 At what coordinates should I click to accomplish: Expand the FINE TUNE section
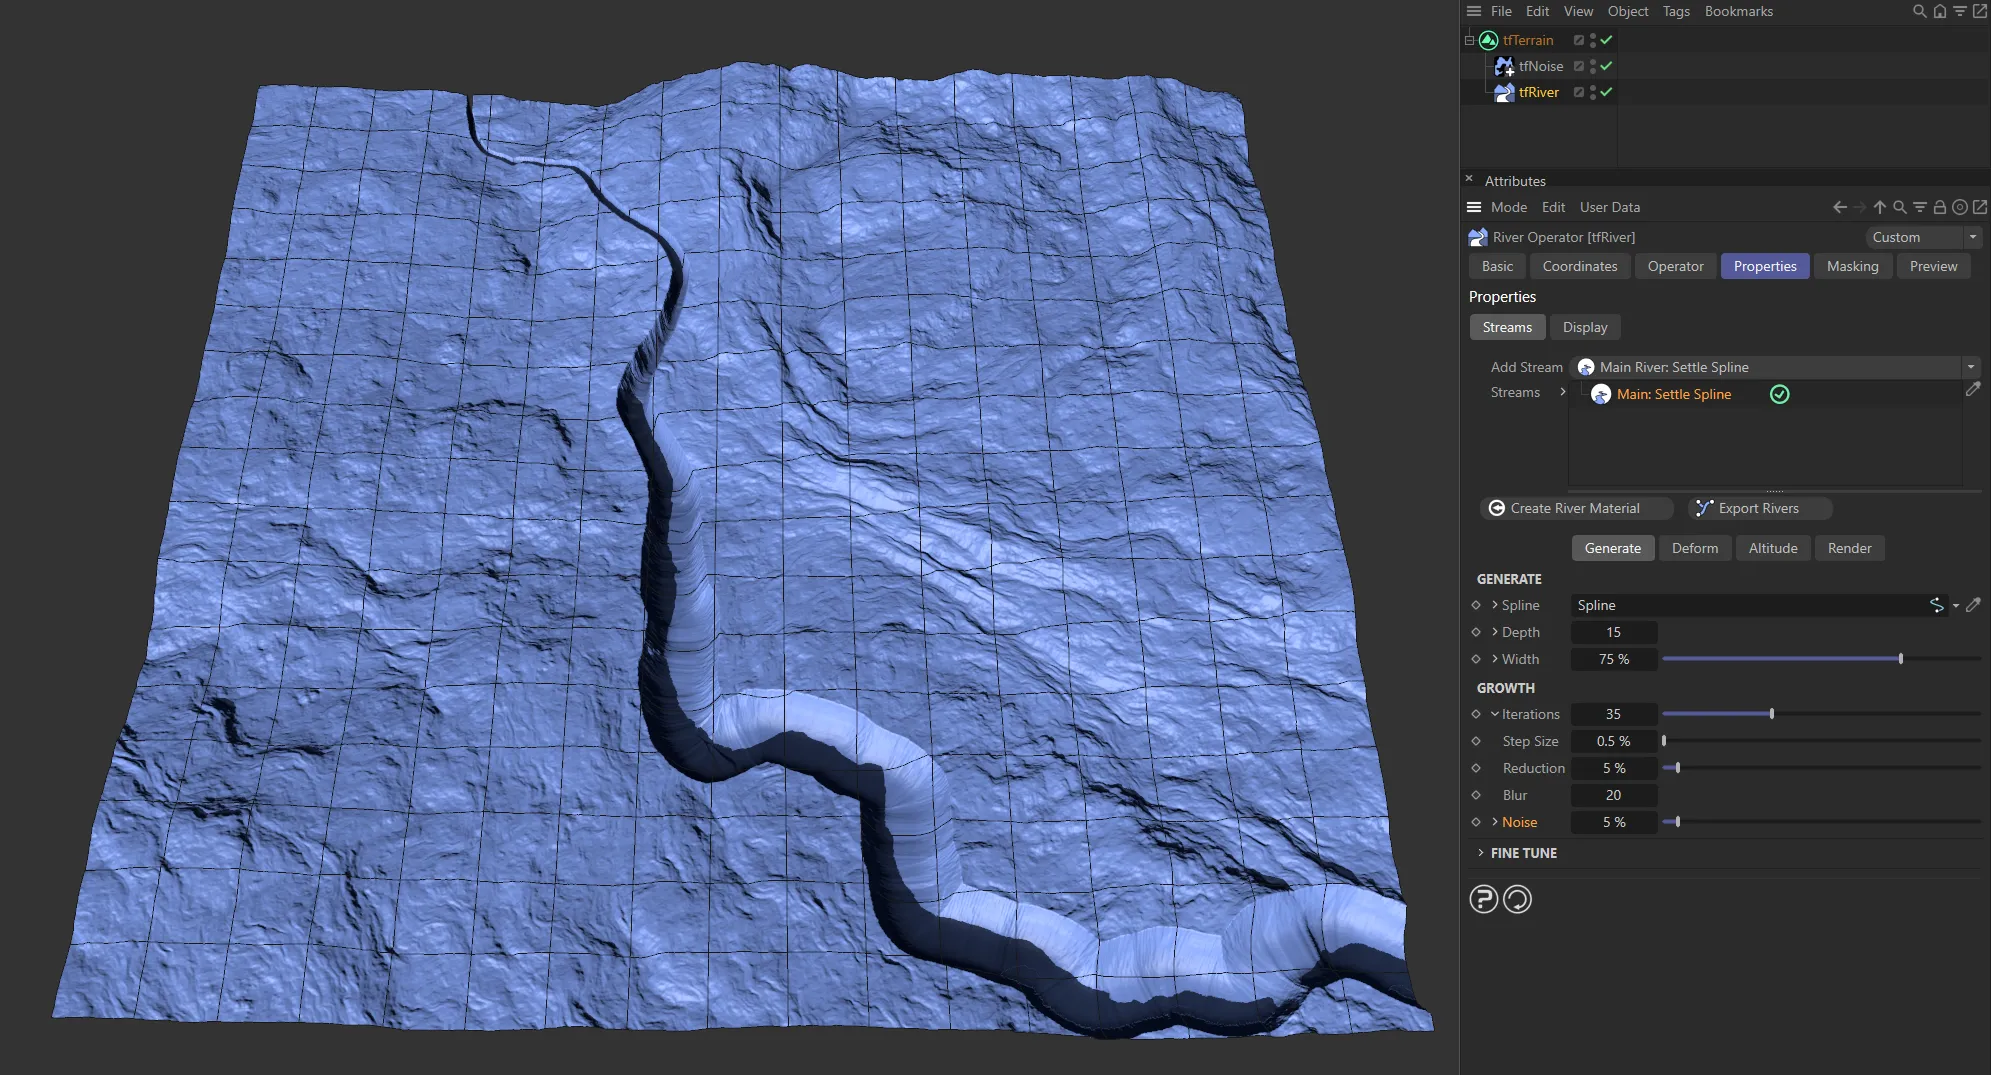tap(1481, 853)
